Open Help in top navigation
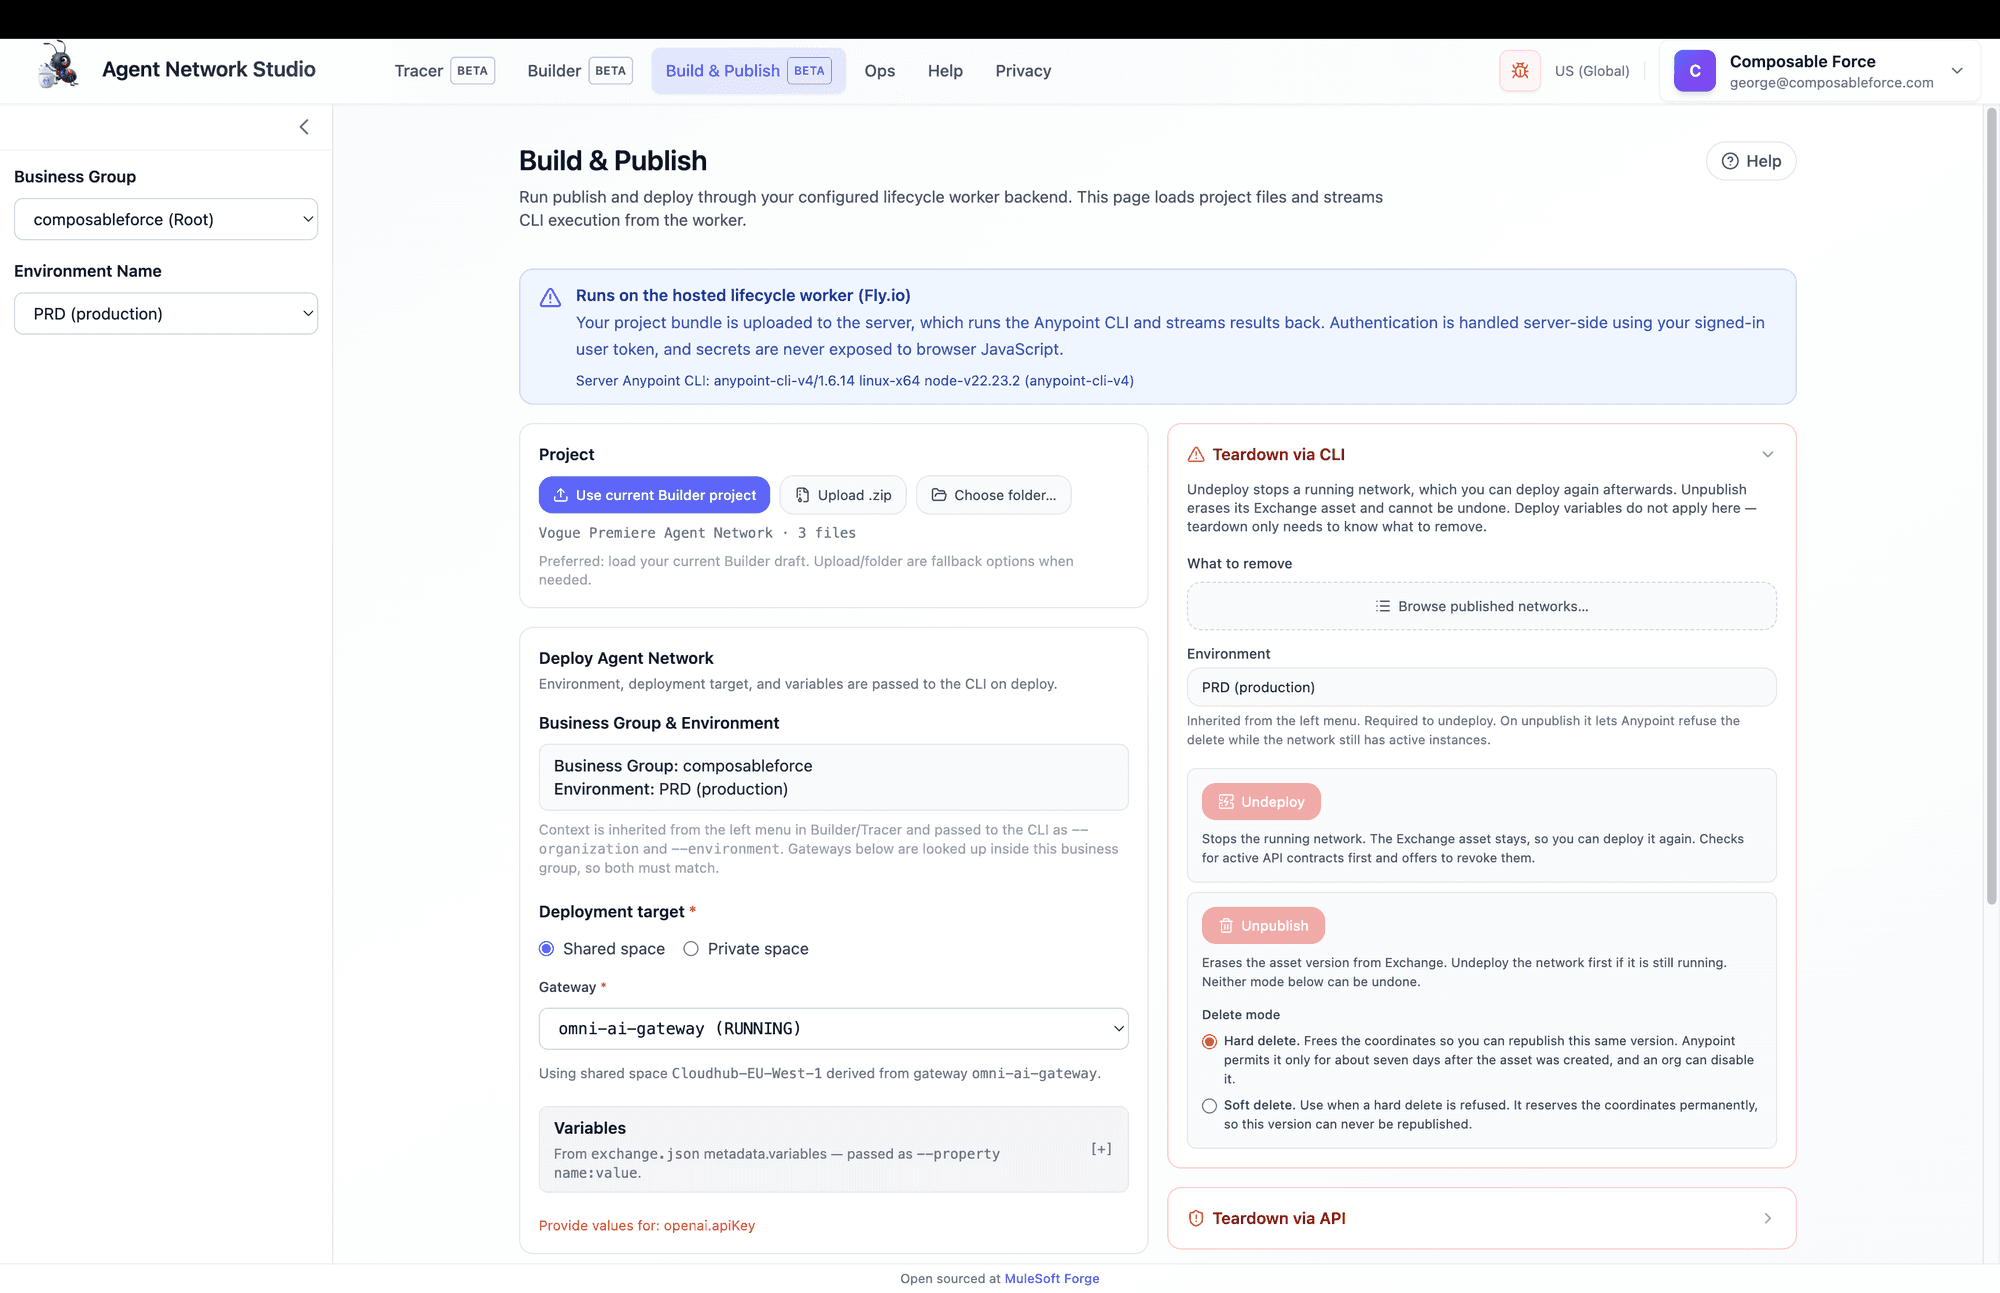Screen dimensions: 2000x1293 click(945, 71)
